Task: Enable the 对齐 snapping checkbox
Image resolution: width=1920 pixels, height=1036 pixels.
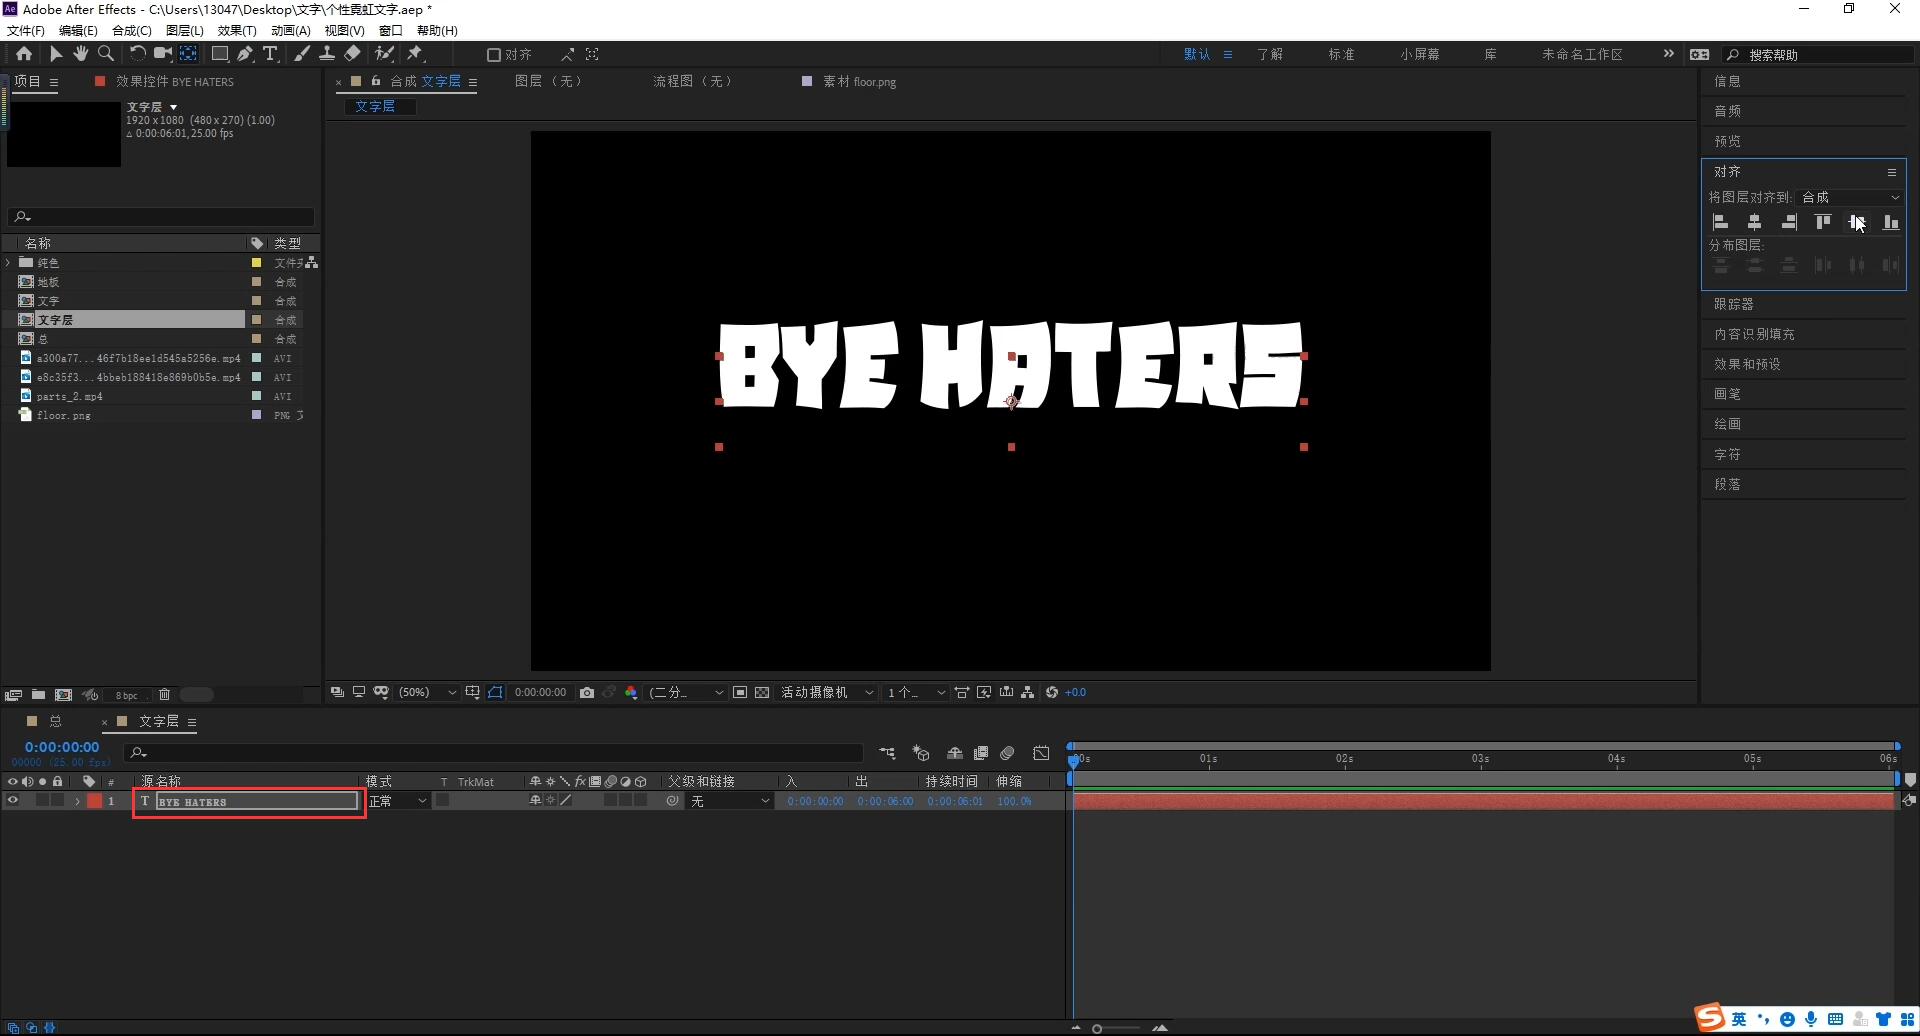Action: [x=493, y=55]
